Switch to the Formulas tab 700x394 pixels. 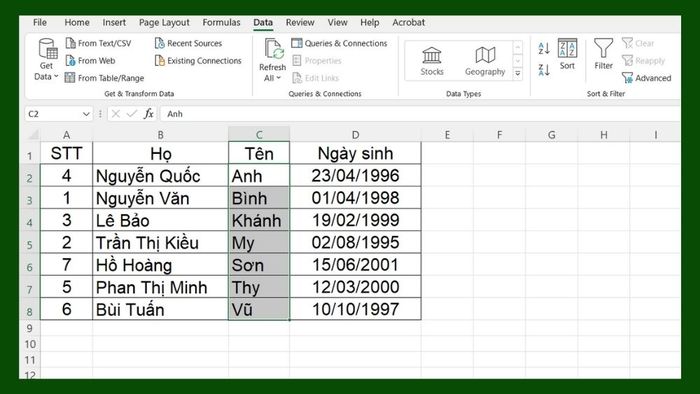(x=221, y=22)
